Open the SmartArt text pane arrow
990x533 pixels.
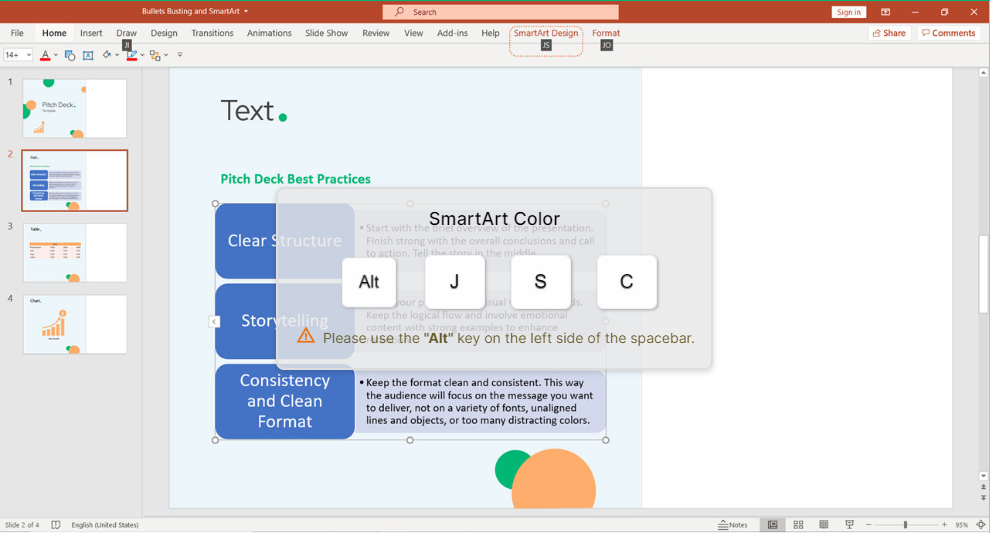[x=214, y=322]
